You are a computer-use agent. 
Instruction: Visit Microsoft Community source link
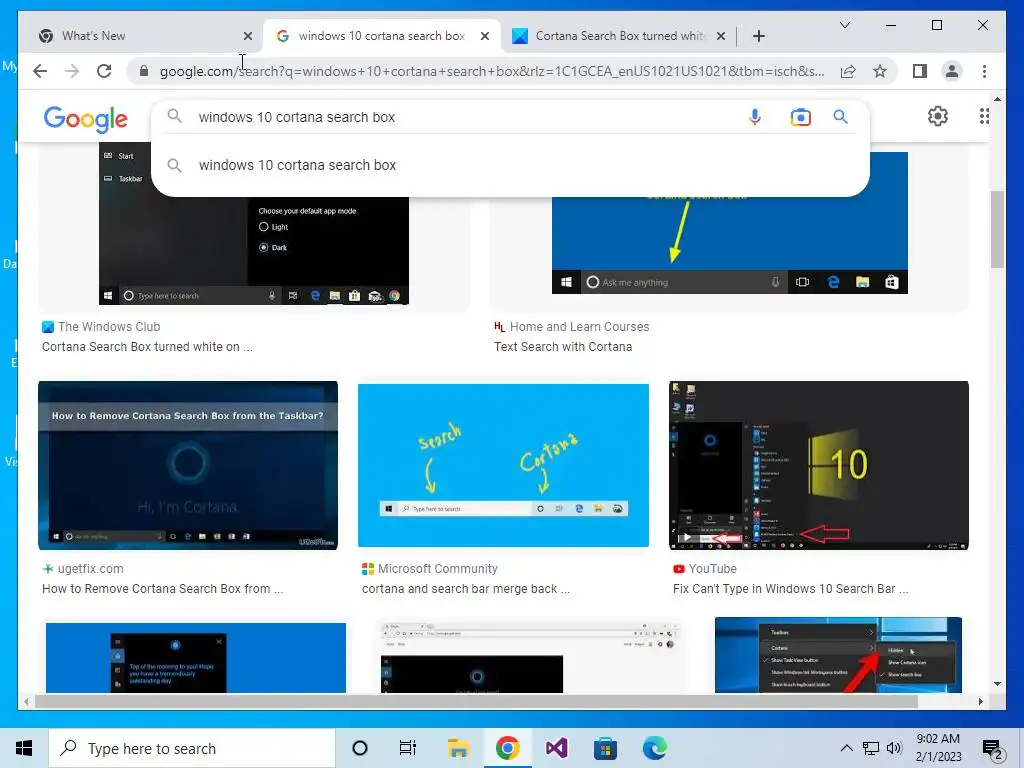430,569
